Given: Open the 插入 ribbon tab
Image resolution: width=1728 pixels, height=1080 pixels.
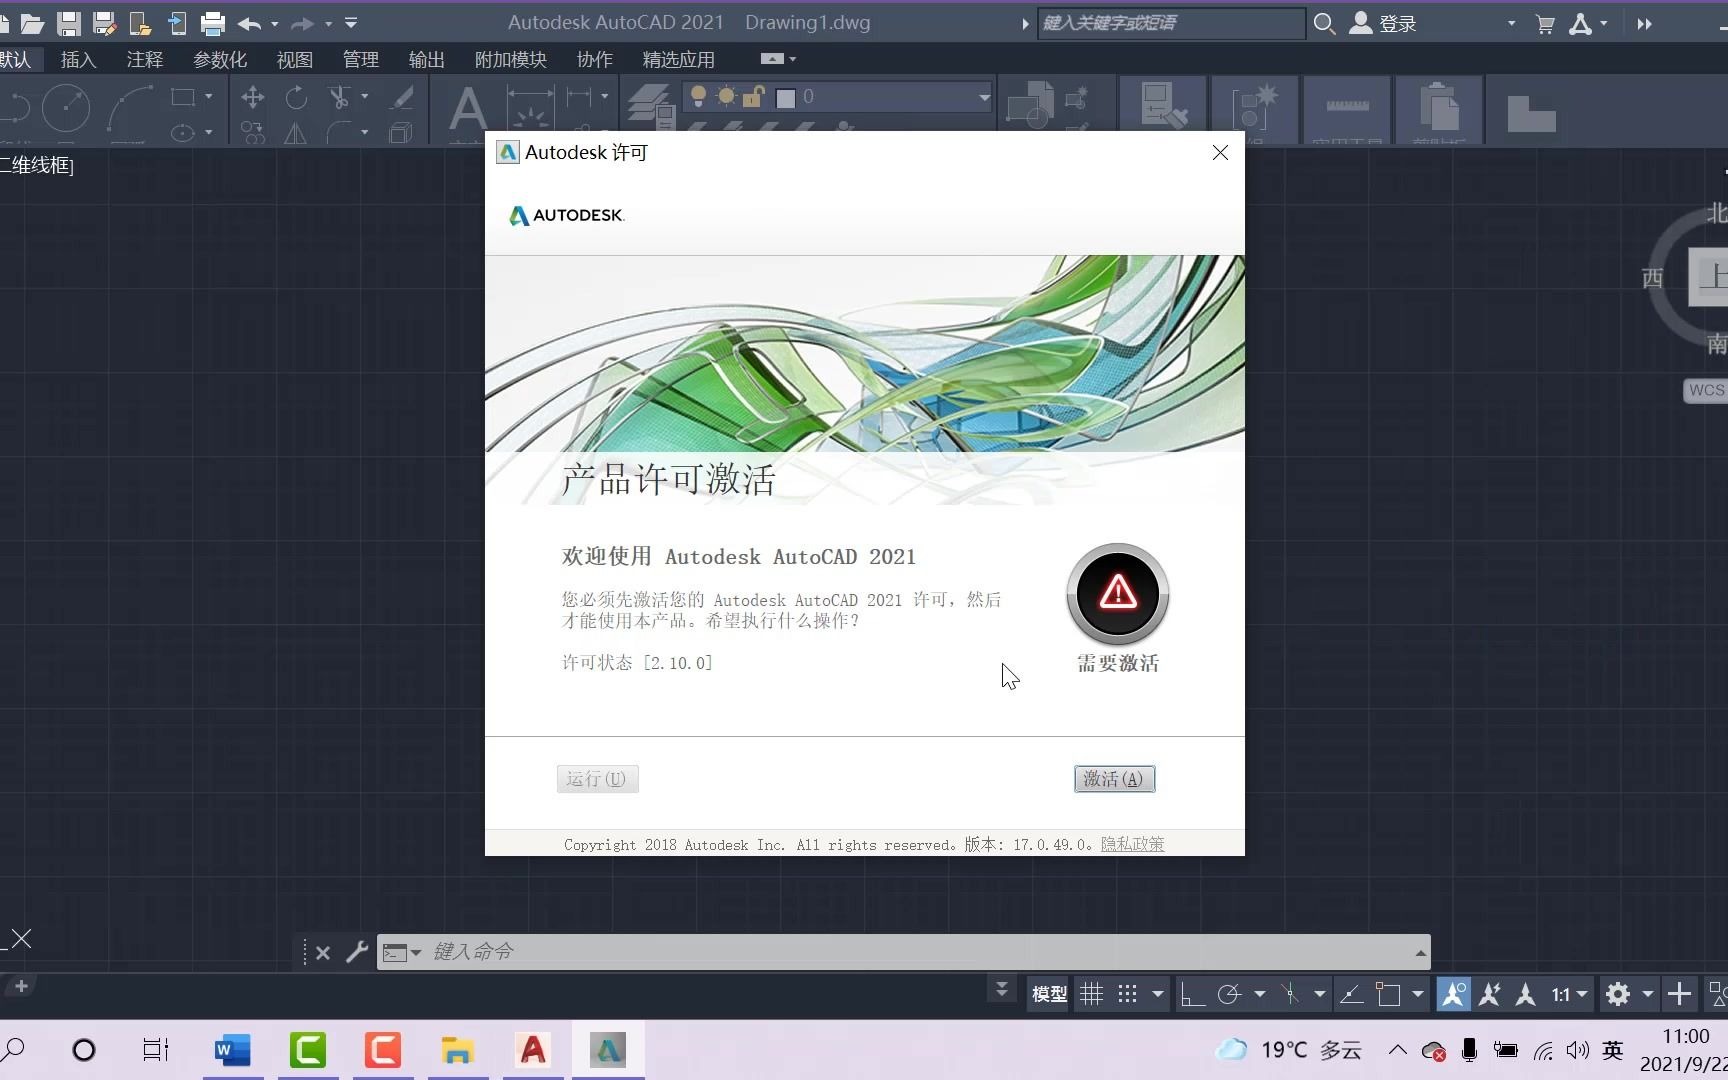Looking at the screenshot, I should tap(79, 60).
